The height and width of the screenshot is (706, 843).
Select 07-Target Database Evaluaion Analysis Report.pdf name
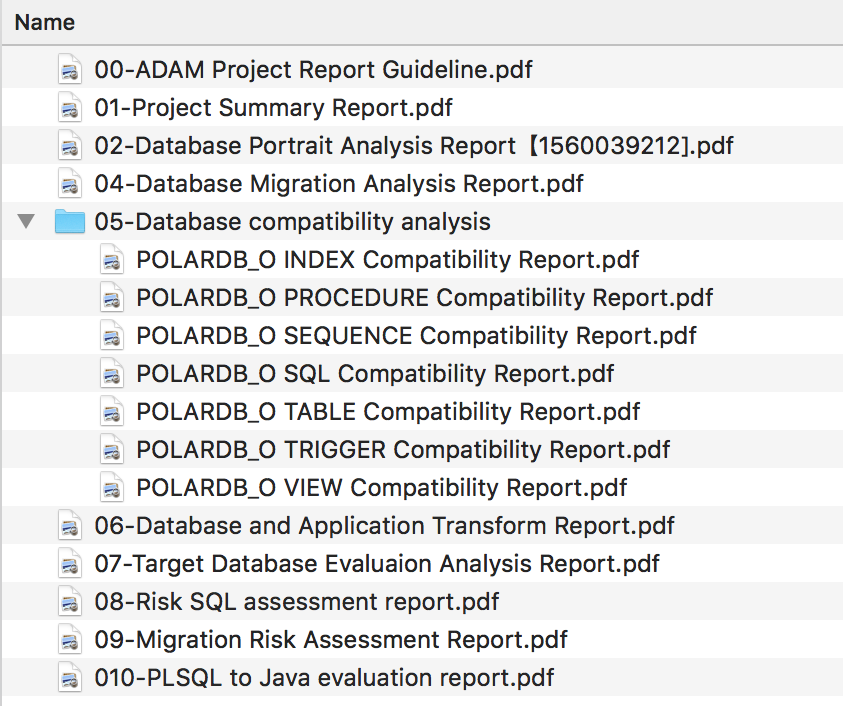pyautogui.click(x=377, y=564)
